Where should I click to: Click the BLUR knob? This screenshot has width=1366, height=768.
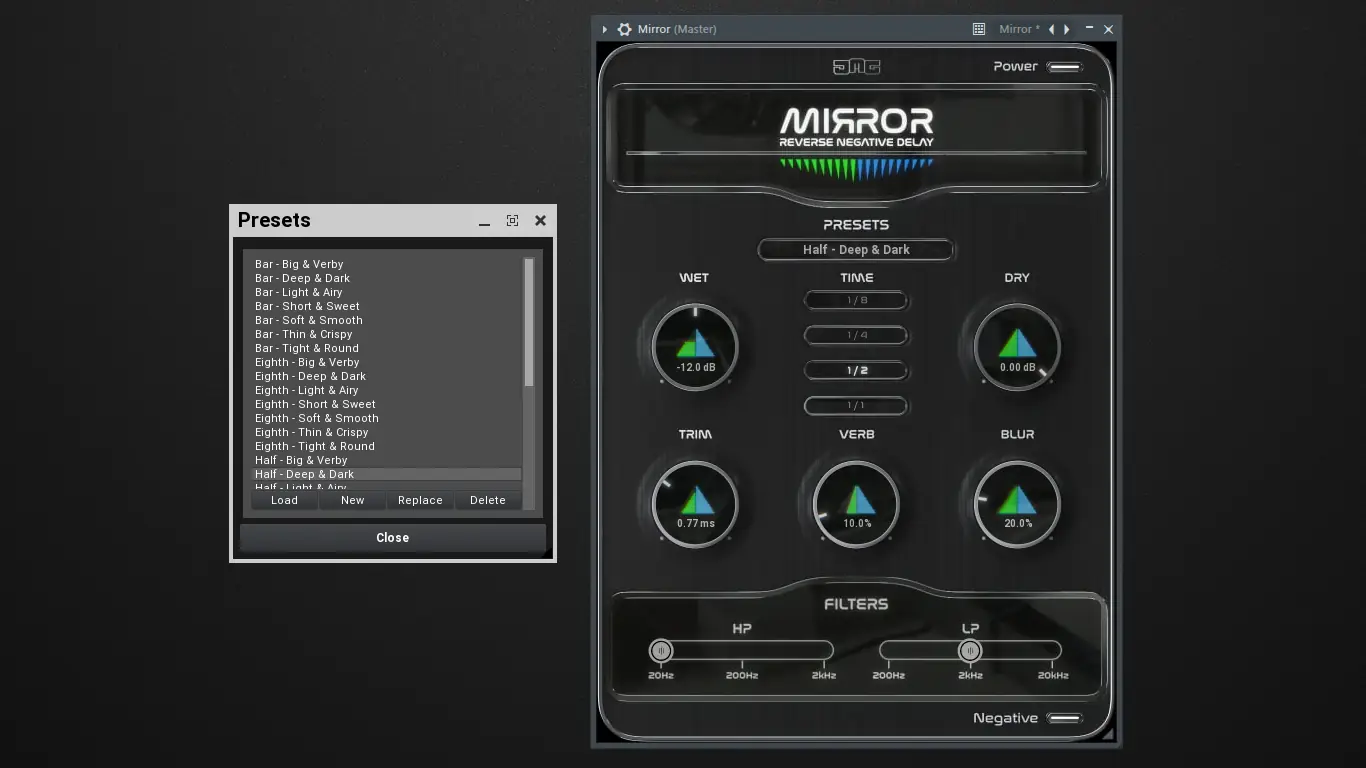coord(1017,504)
